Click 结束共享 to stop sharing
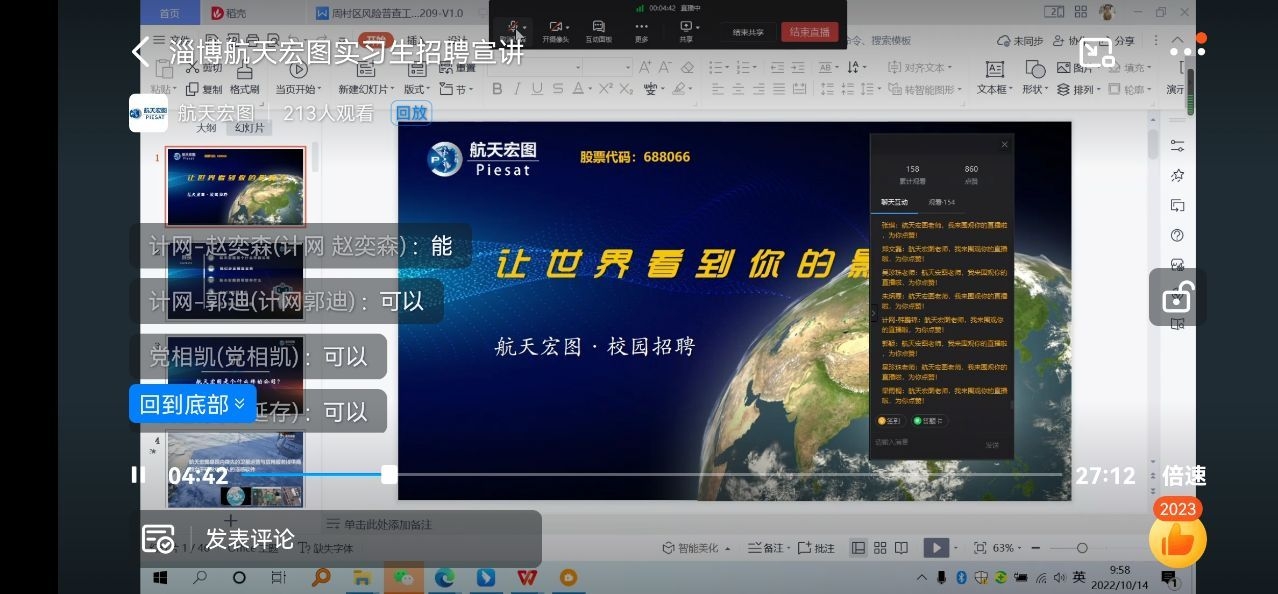 pyautogui.click(x=747, y=32)
